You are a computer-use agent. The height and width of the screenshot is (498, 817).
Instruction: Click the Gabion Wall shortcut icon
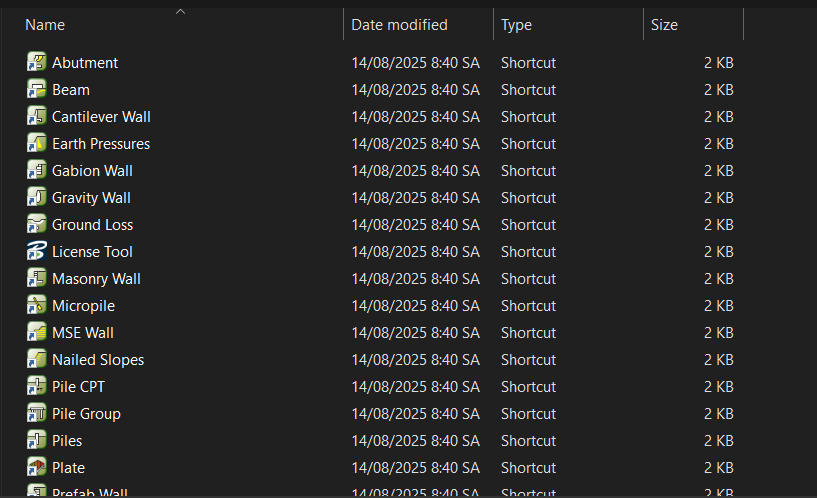tap(37, 170)
